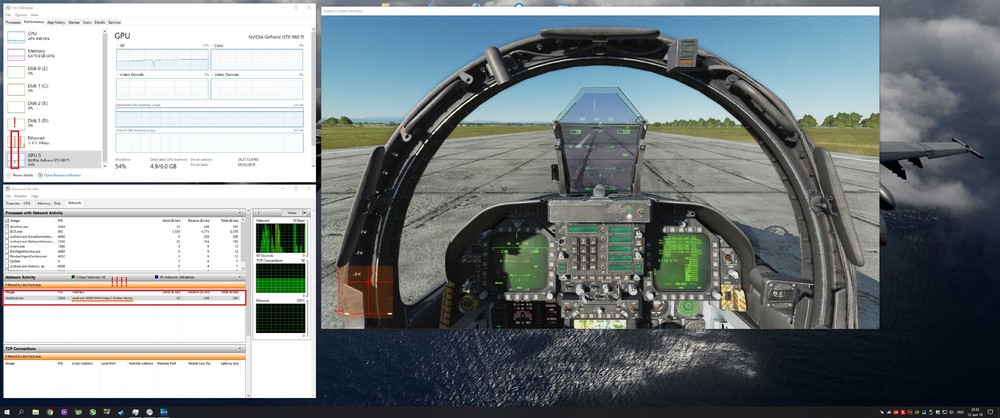Open the Startup tab in Task Manager

click(x=74, y=22)
